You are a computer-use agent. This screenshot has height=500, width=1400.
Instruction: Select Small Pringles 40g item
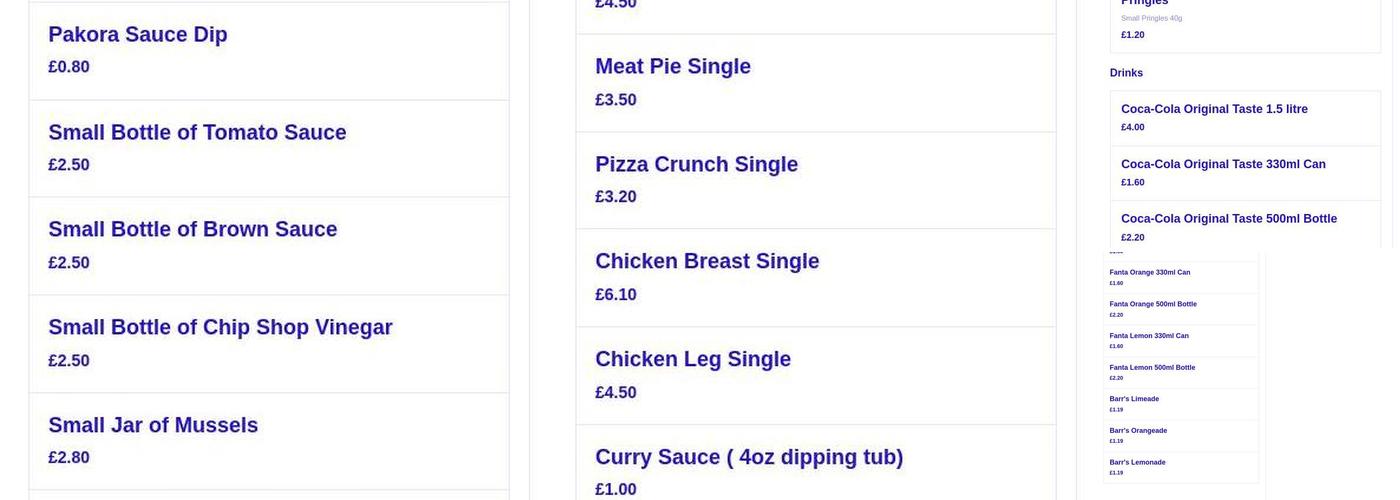click(x=1244, y=20)
